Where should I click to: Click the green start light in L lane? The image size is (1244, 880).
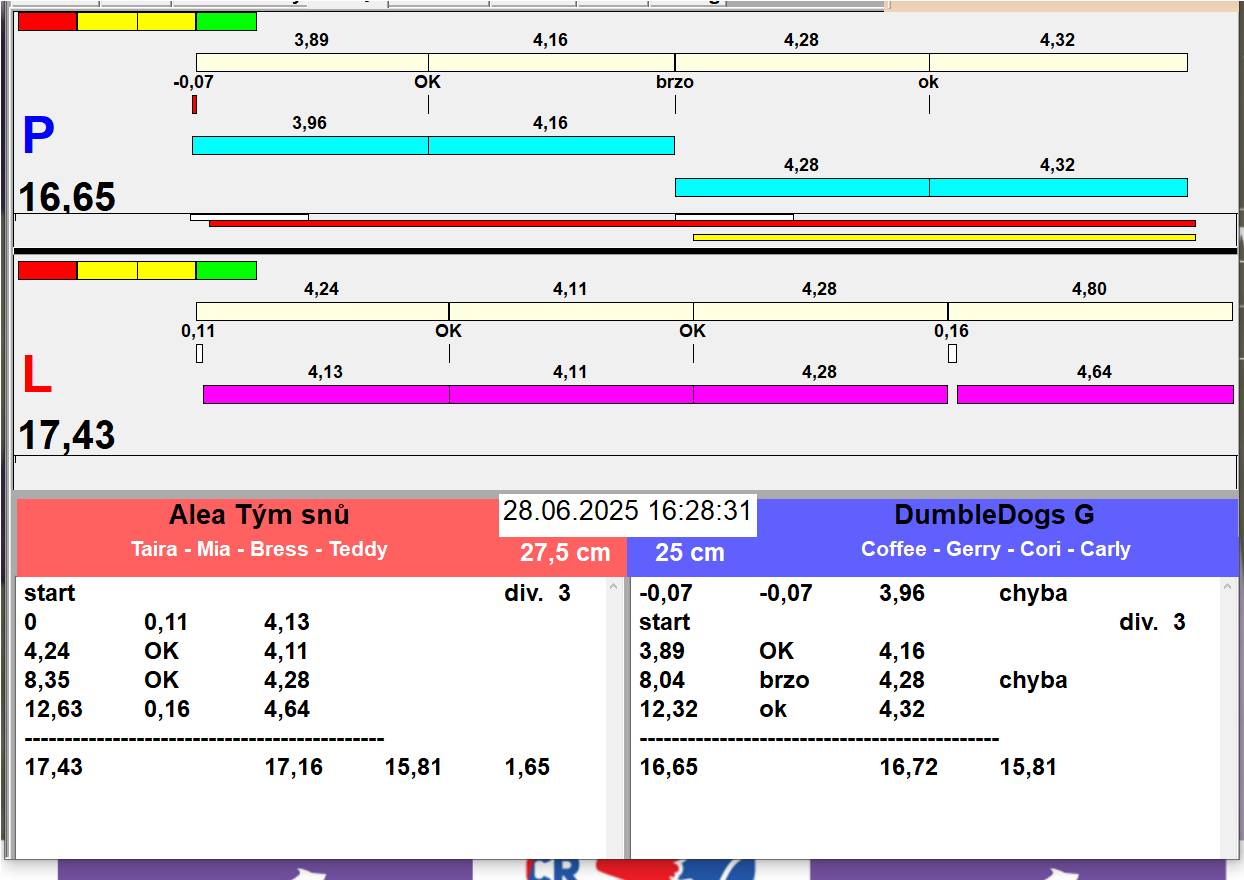point(226,270)
